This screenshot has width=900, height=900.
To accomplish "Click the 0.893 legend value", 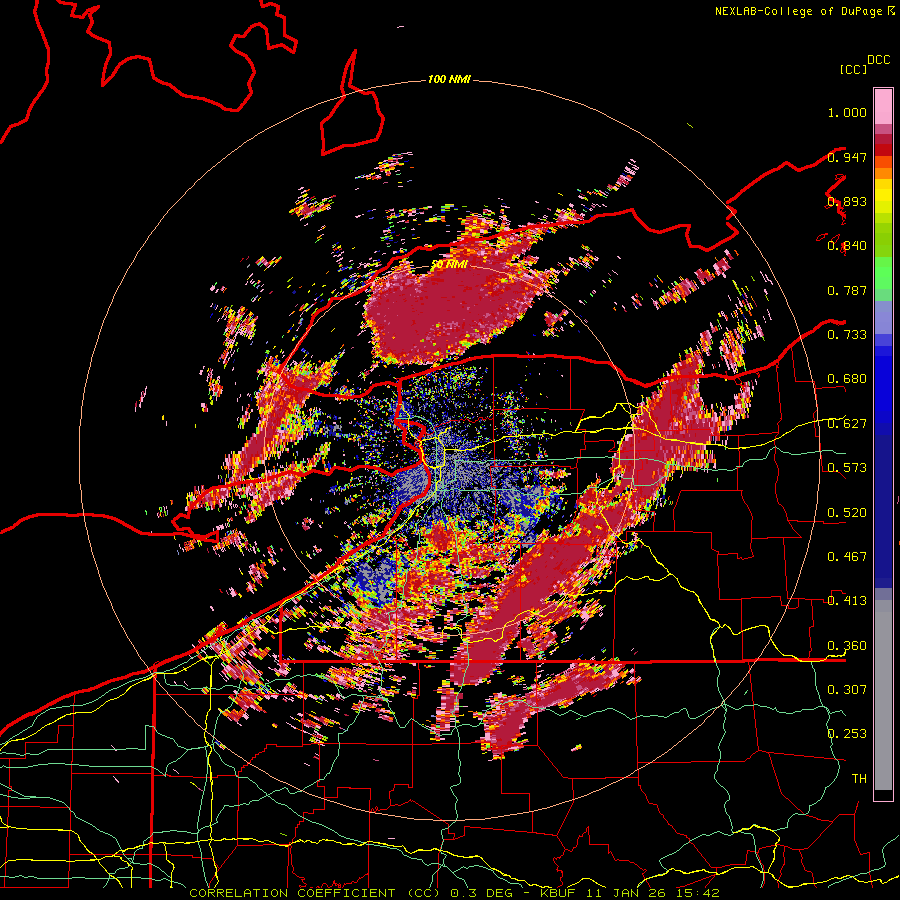I will 847,201.
